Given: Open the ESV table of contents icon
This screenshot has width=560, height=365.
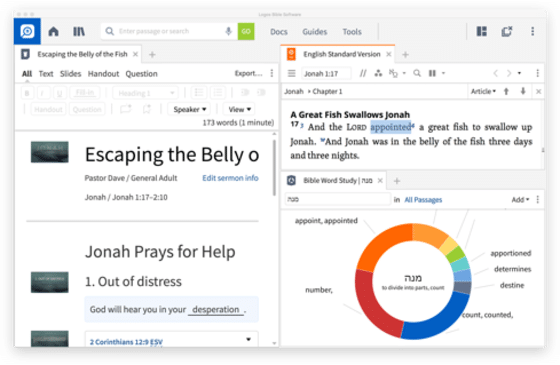Looking at the screenshot, I should click(x=292, y=73).
